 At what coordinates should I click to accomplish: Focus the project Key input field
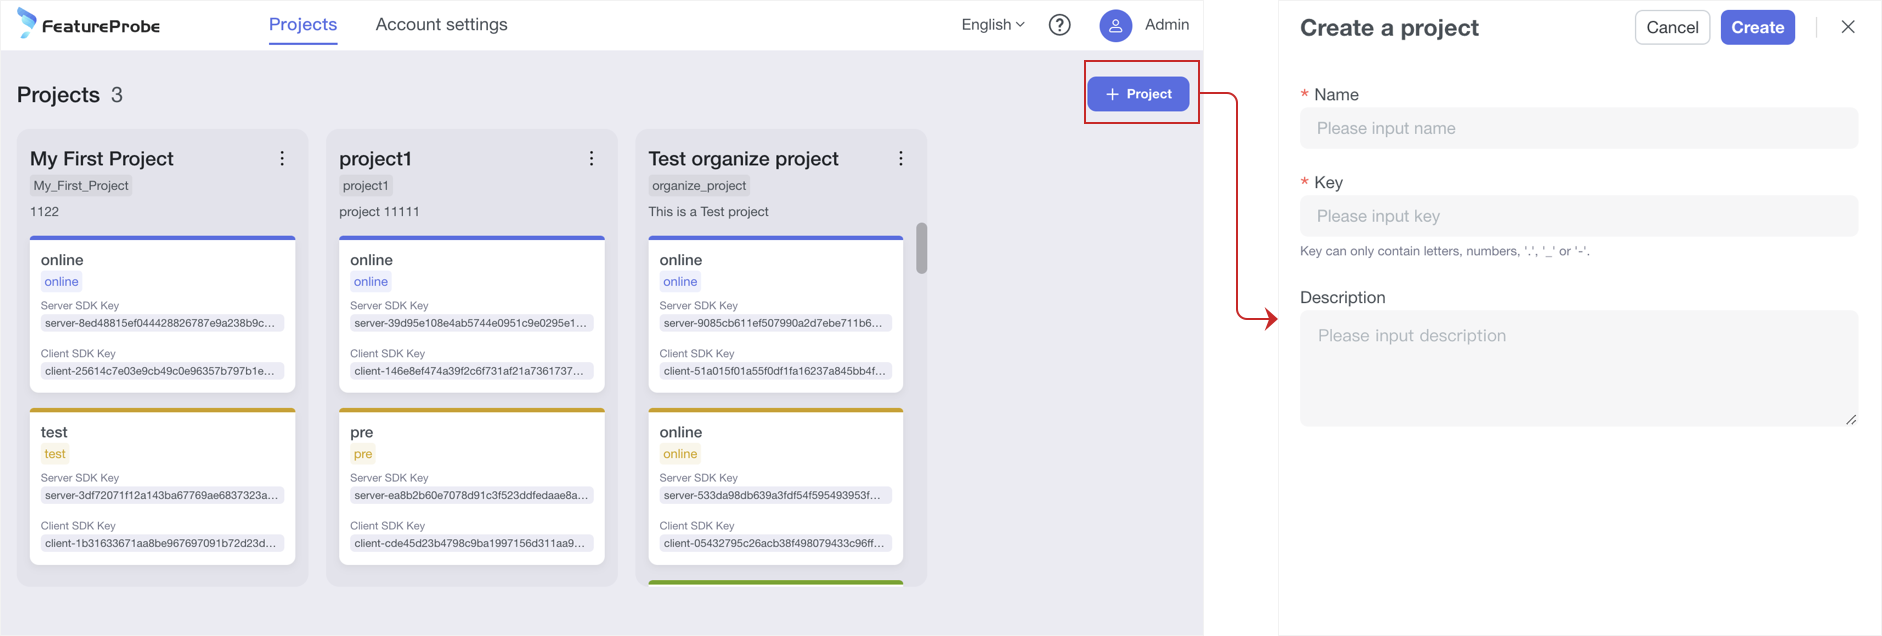click(x=1578, y=217)
